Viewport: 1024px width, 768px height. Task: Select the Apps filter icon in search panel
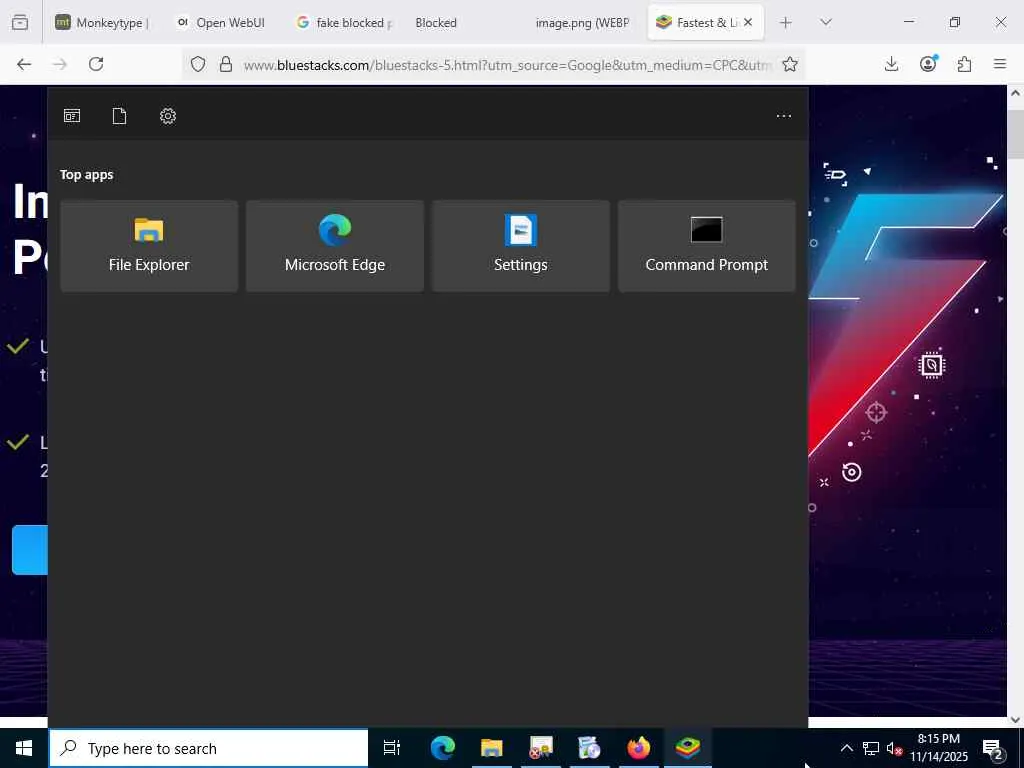(x=72, y=116)
